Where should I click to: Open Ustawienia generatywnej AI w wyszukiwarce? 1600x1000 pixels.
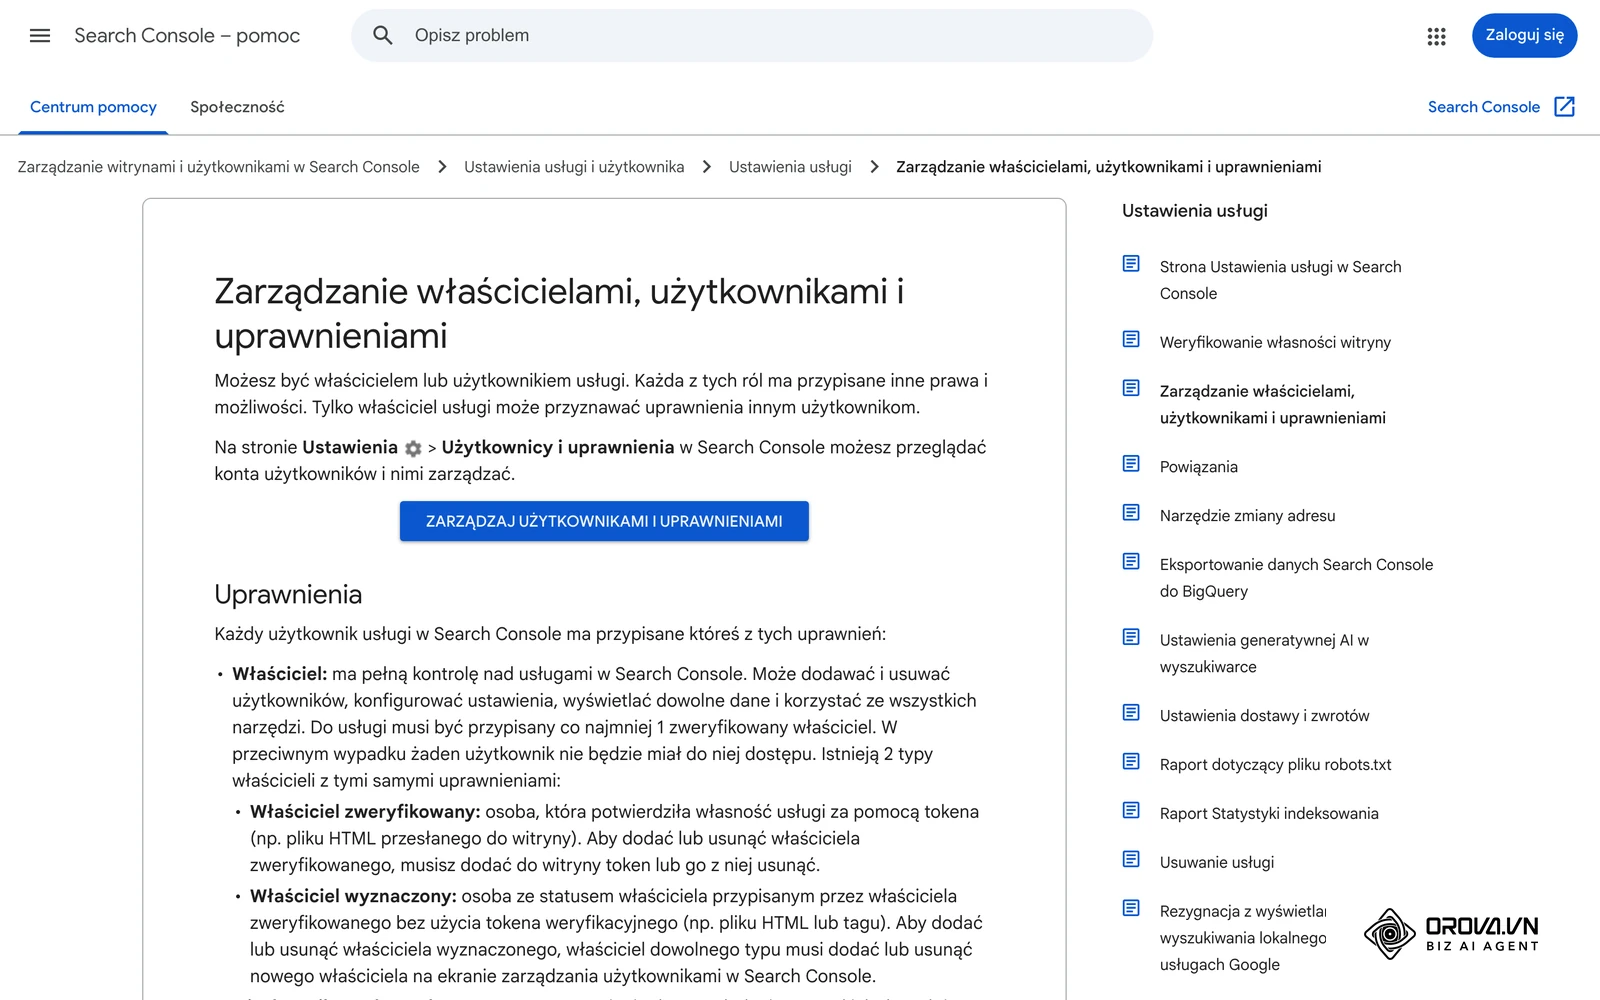[1264, 653]
